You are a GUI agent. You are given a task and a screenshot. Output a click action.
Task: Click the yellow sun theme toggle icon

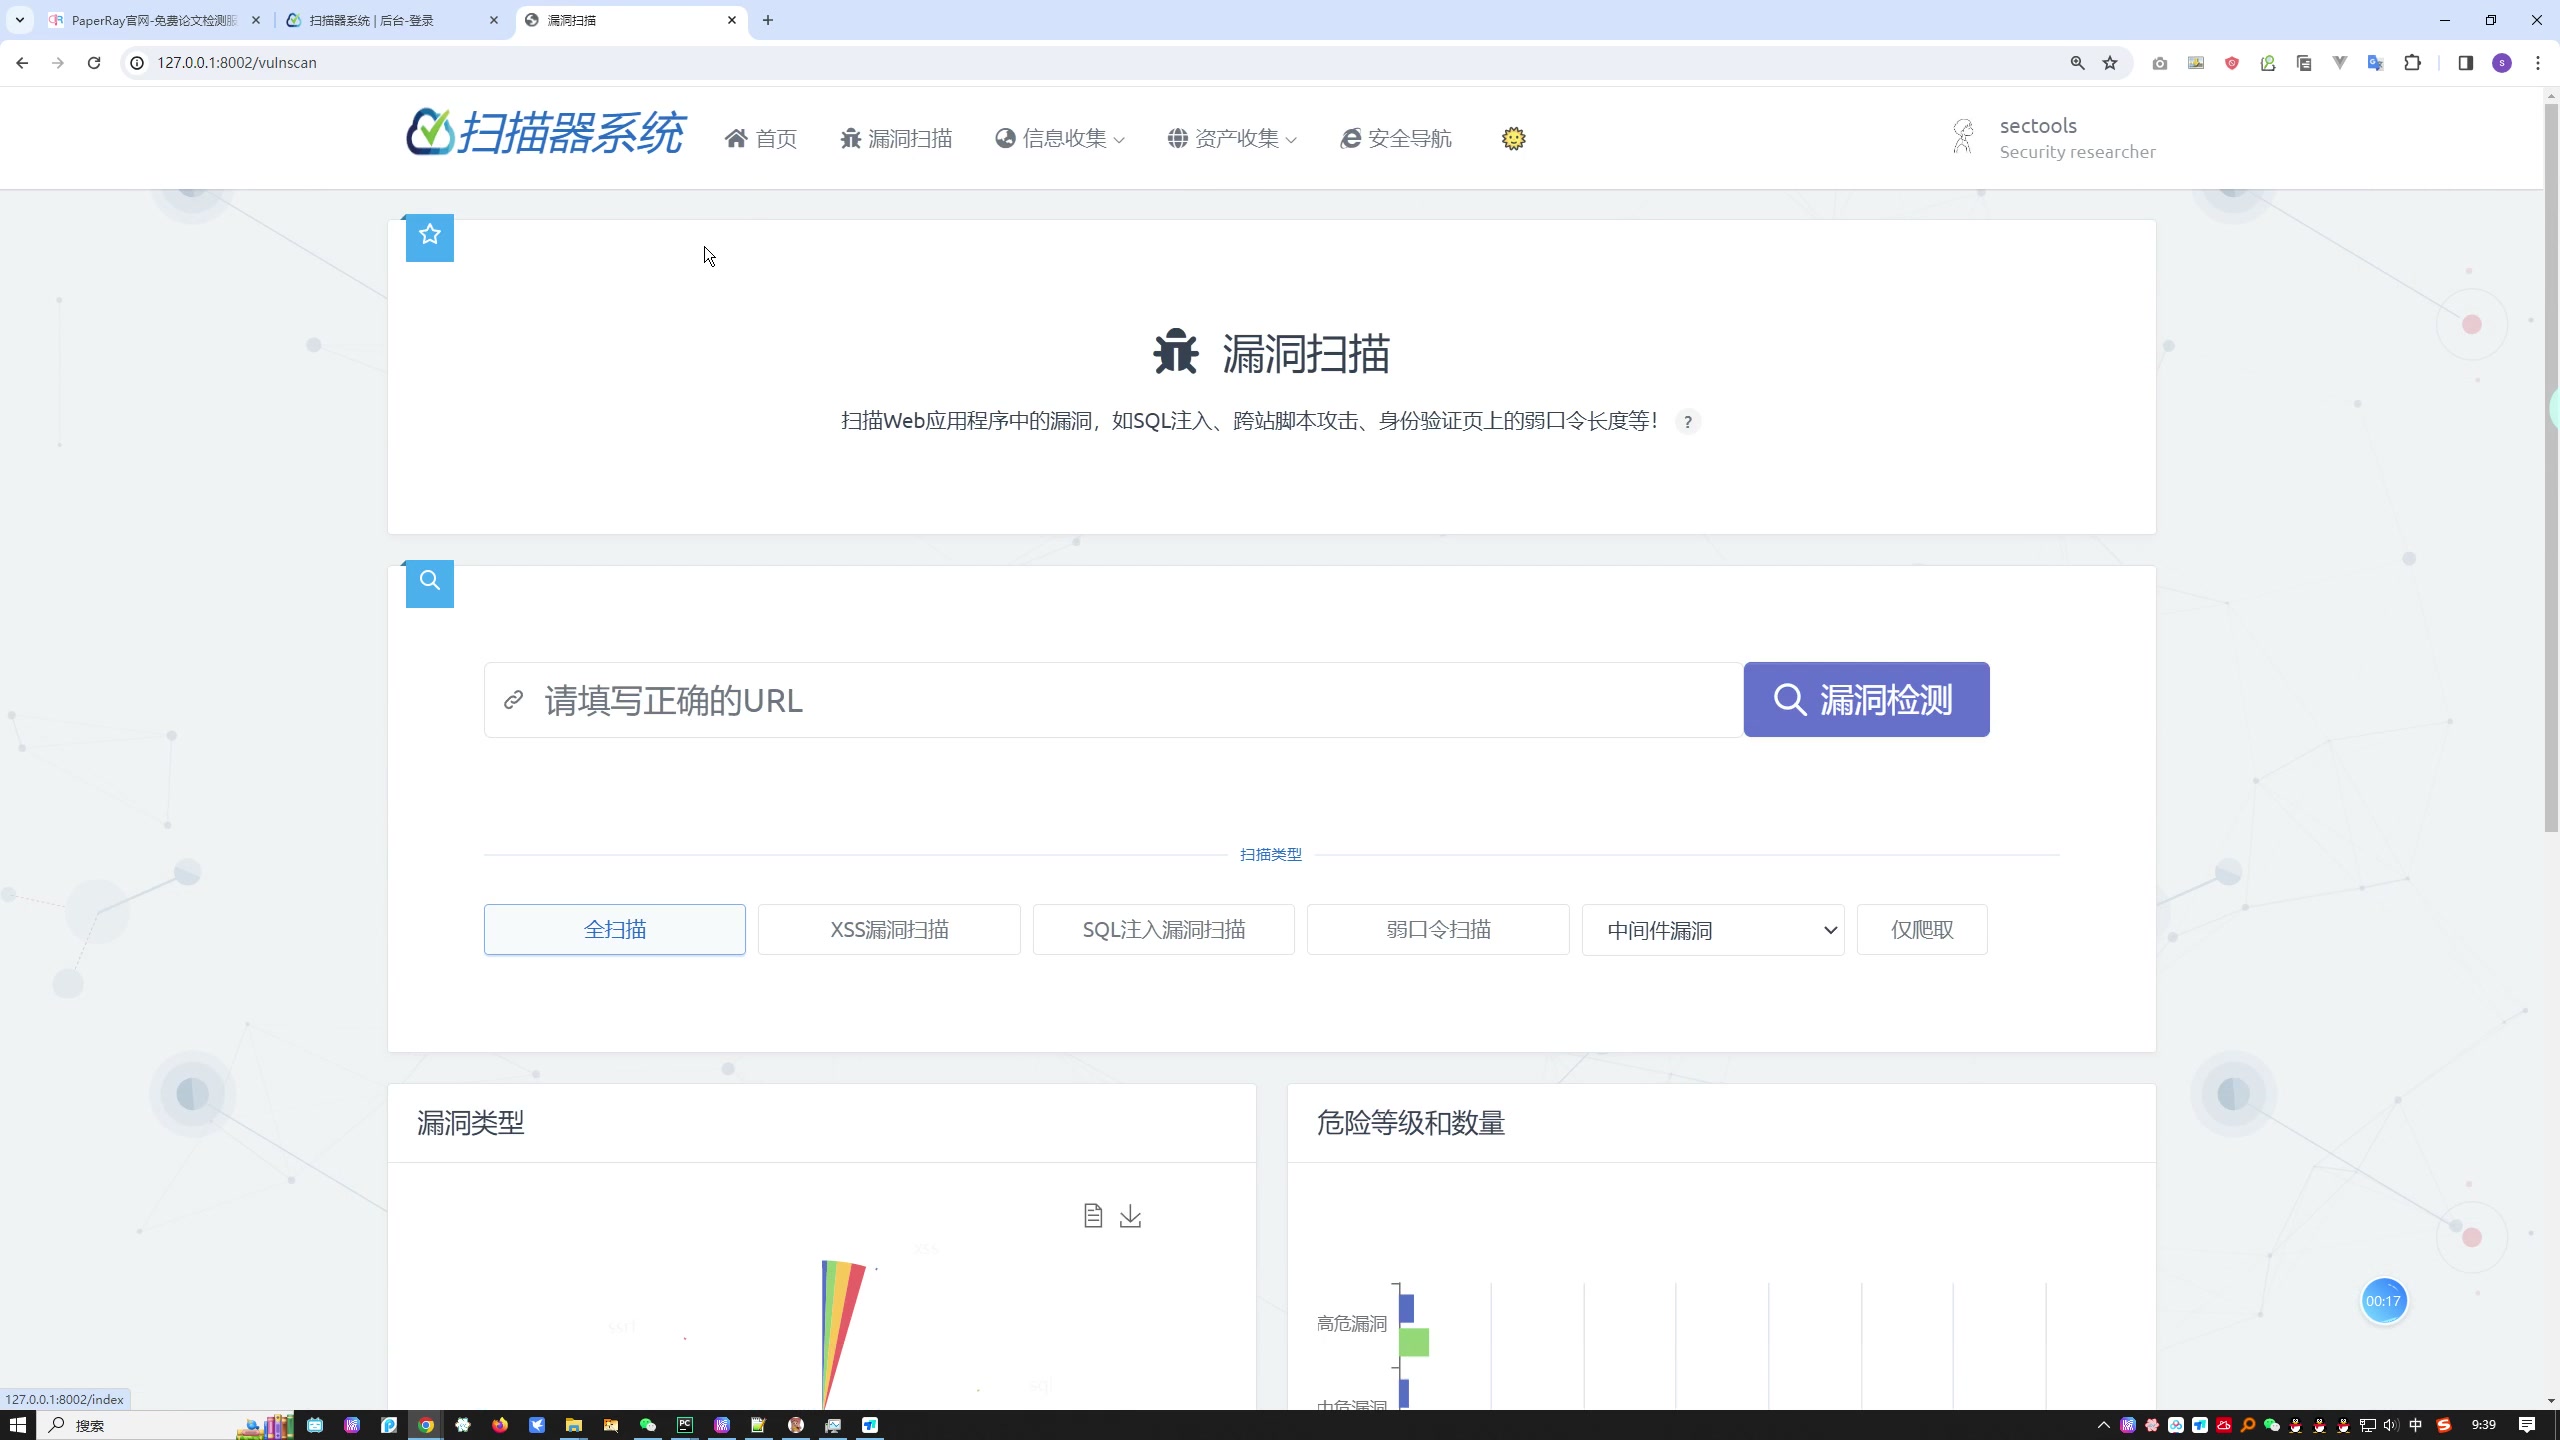[1513, 138]
